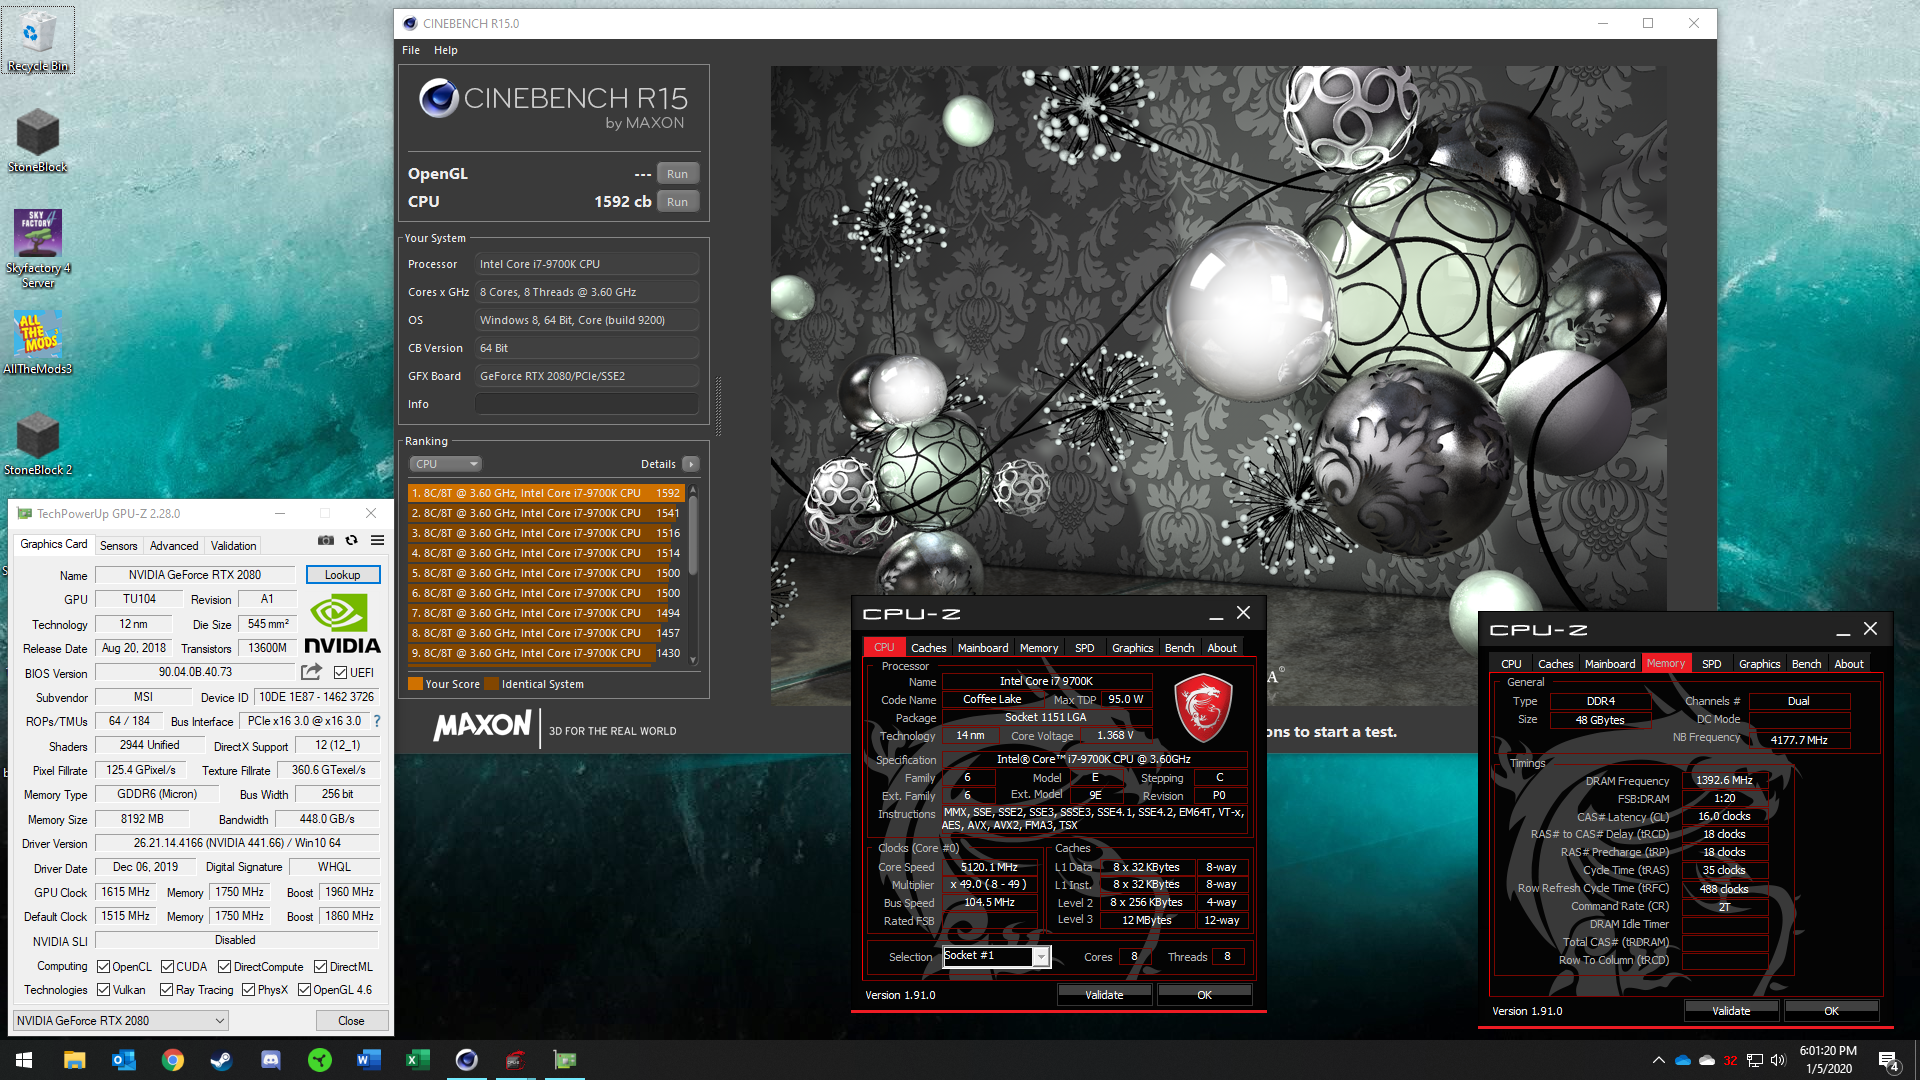Click OK in right CPU-Z memory window

(x=1831, y=1011)
